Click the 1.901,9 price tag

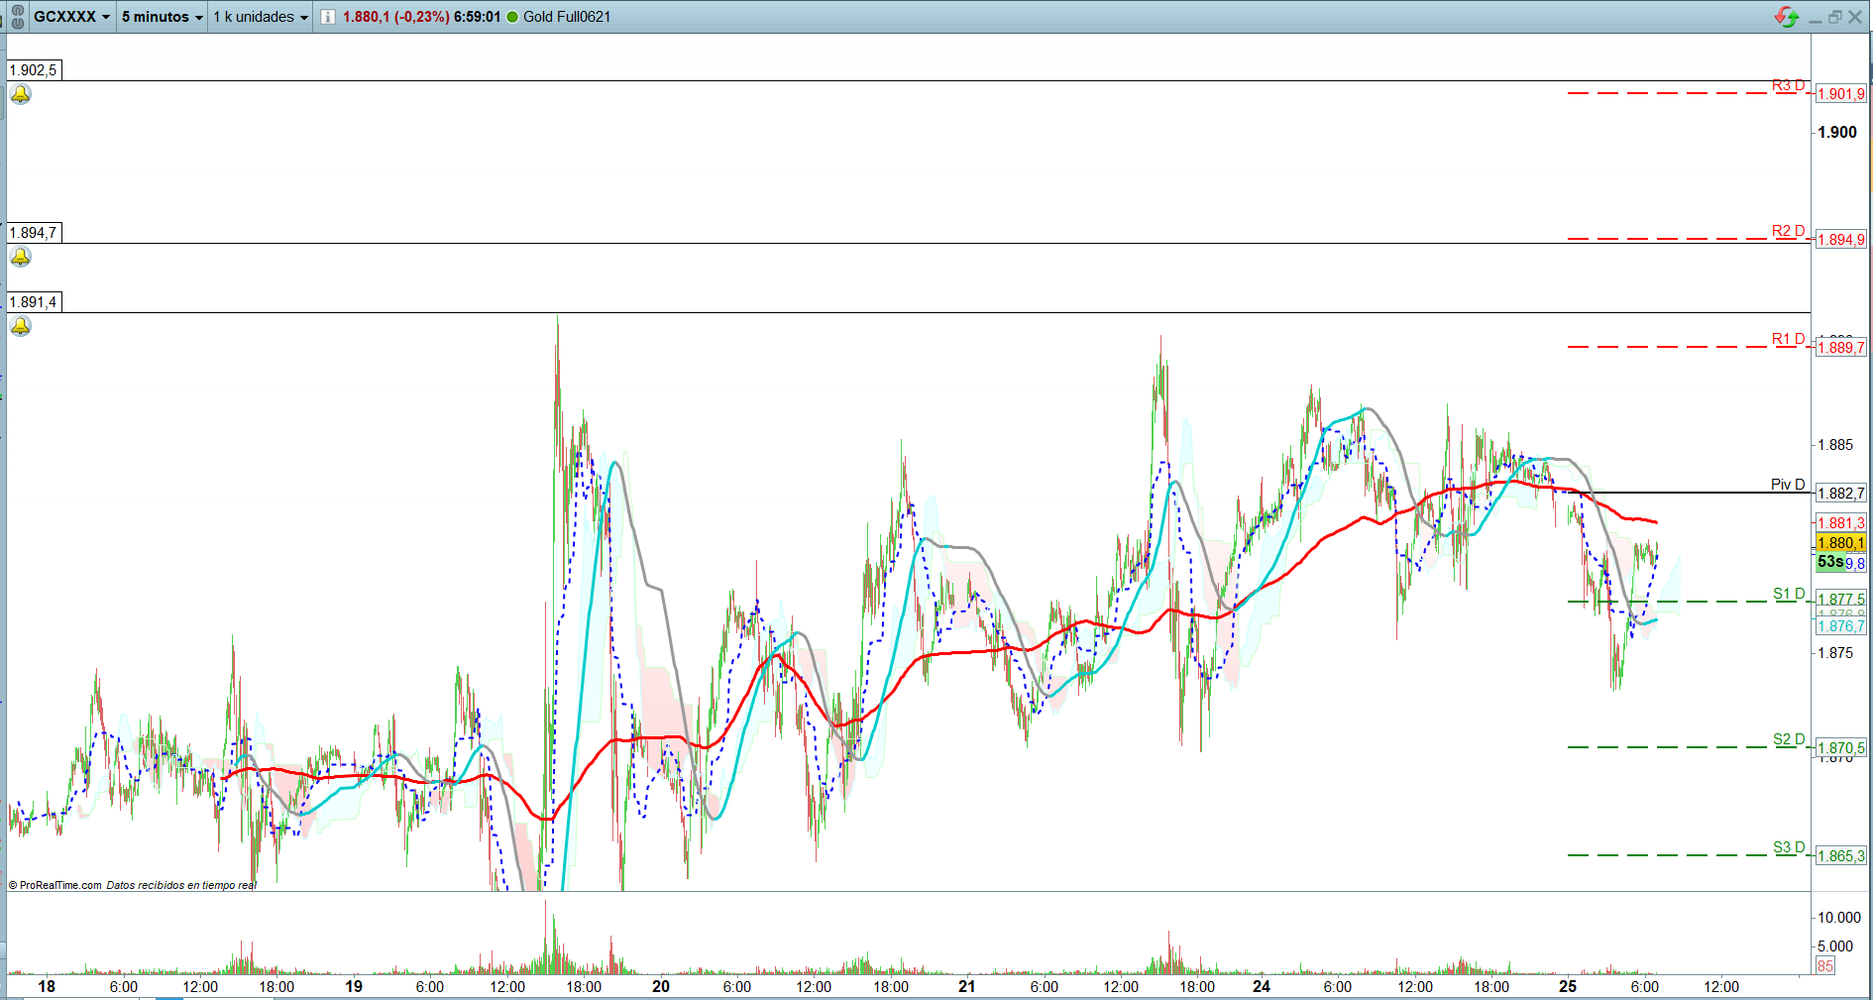pyautogui.click(x=1841, y=94)
